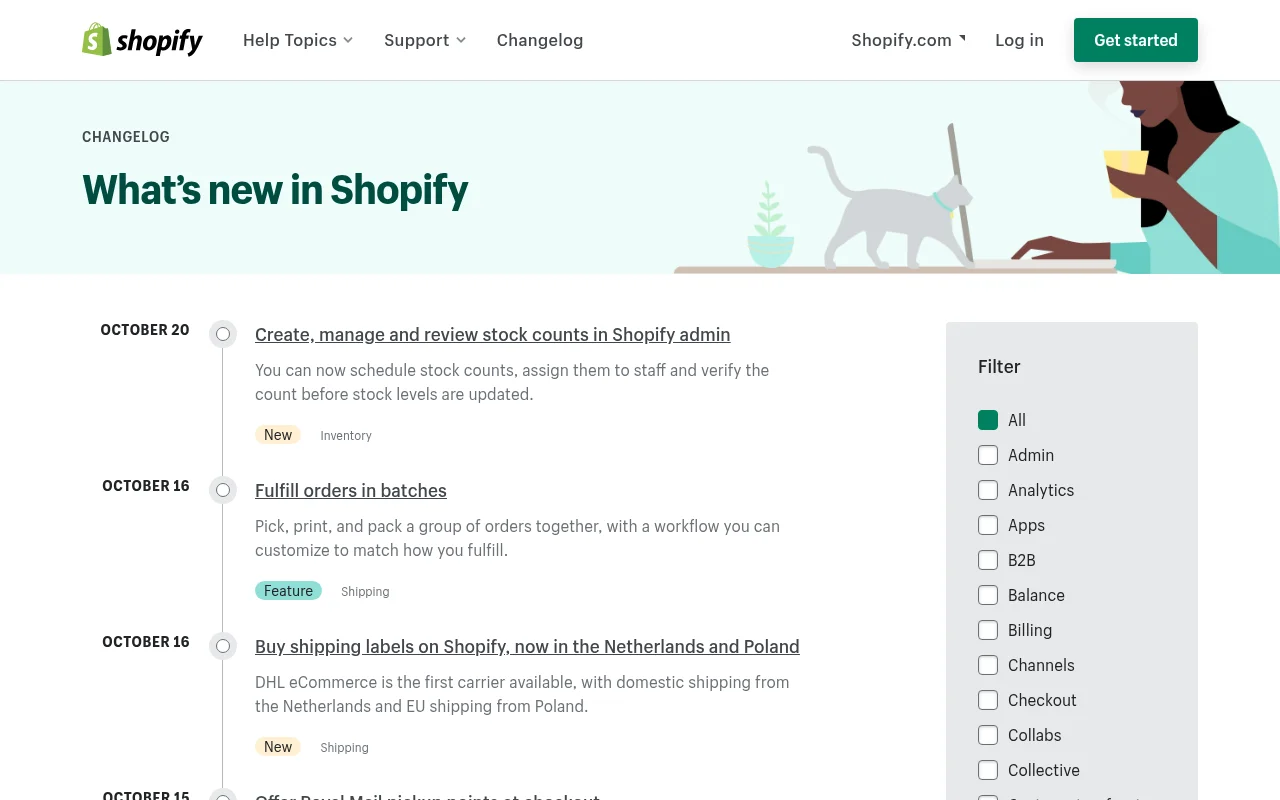Image resolution: width=1280 pixels, height=800 pixels.
Task: Toggle the Collabs filter checkbox
Action: [988, 735]
